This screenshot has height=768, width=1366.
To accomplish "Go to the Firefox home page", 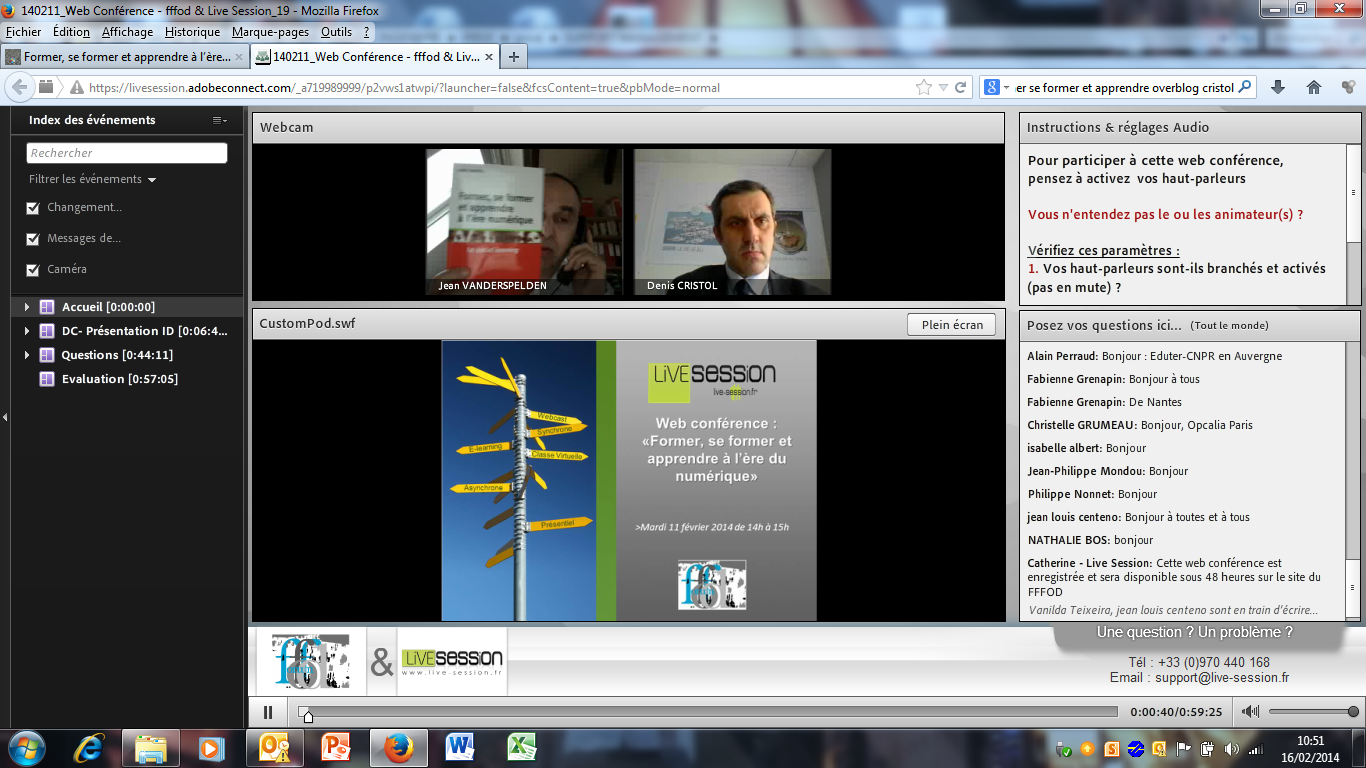I will point(1314,88).
